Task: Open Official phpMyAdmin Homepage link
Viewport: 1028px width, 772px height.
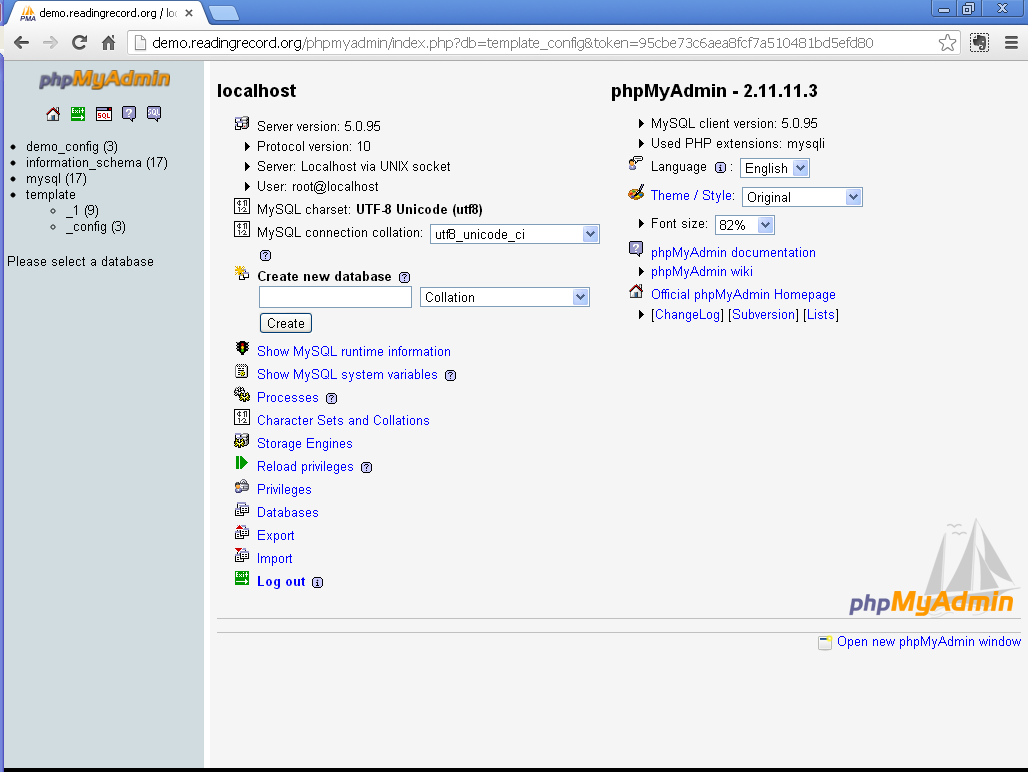Action: [743, 294]
